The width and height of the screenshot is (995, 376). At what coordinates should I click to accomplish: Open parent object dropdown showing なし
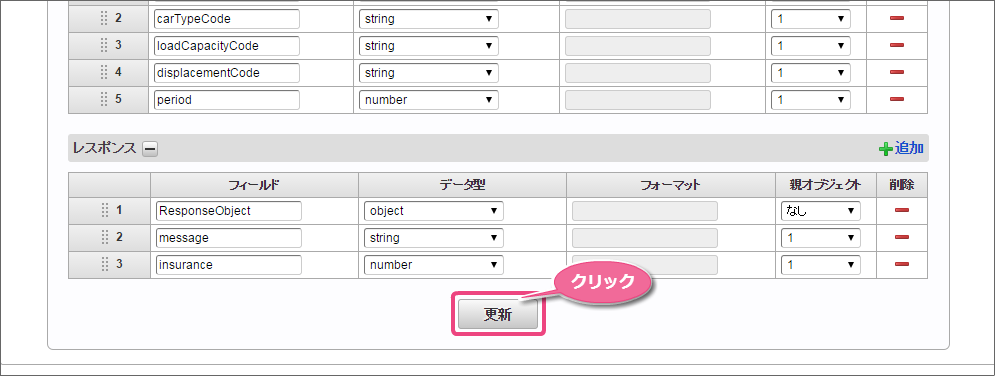pyautogui.click(x=818, y=211)
